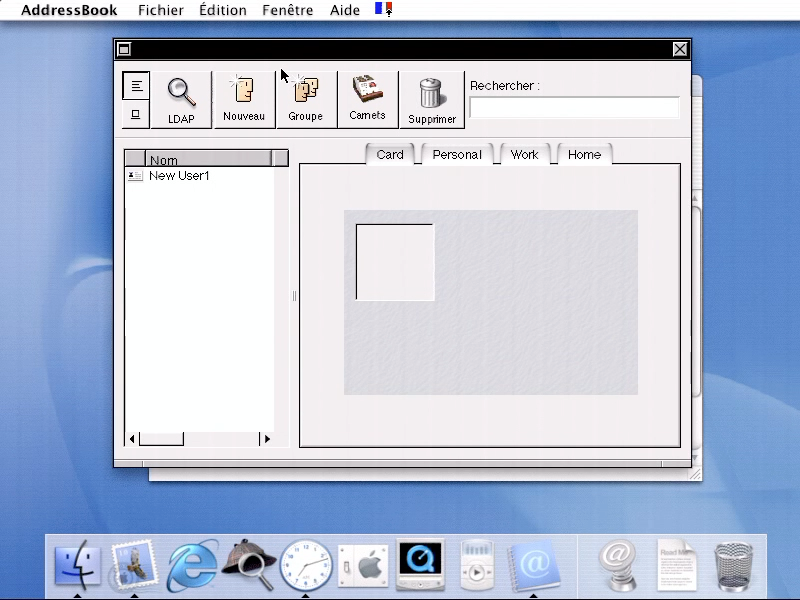Click the vCard icon beside New User1
The width and height of the screenshot is (800, 600).
tap(135, 176)
